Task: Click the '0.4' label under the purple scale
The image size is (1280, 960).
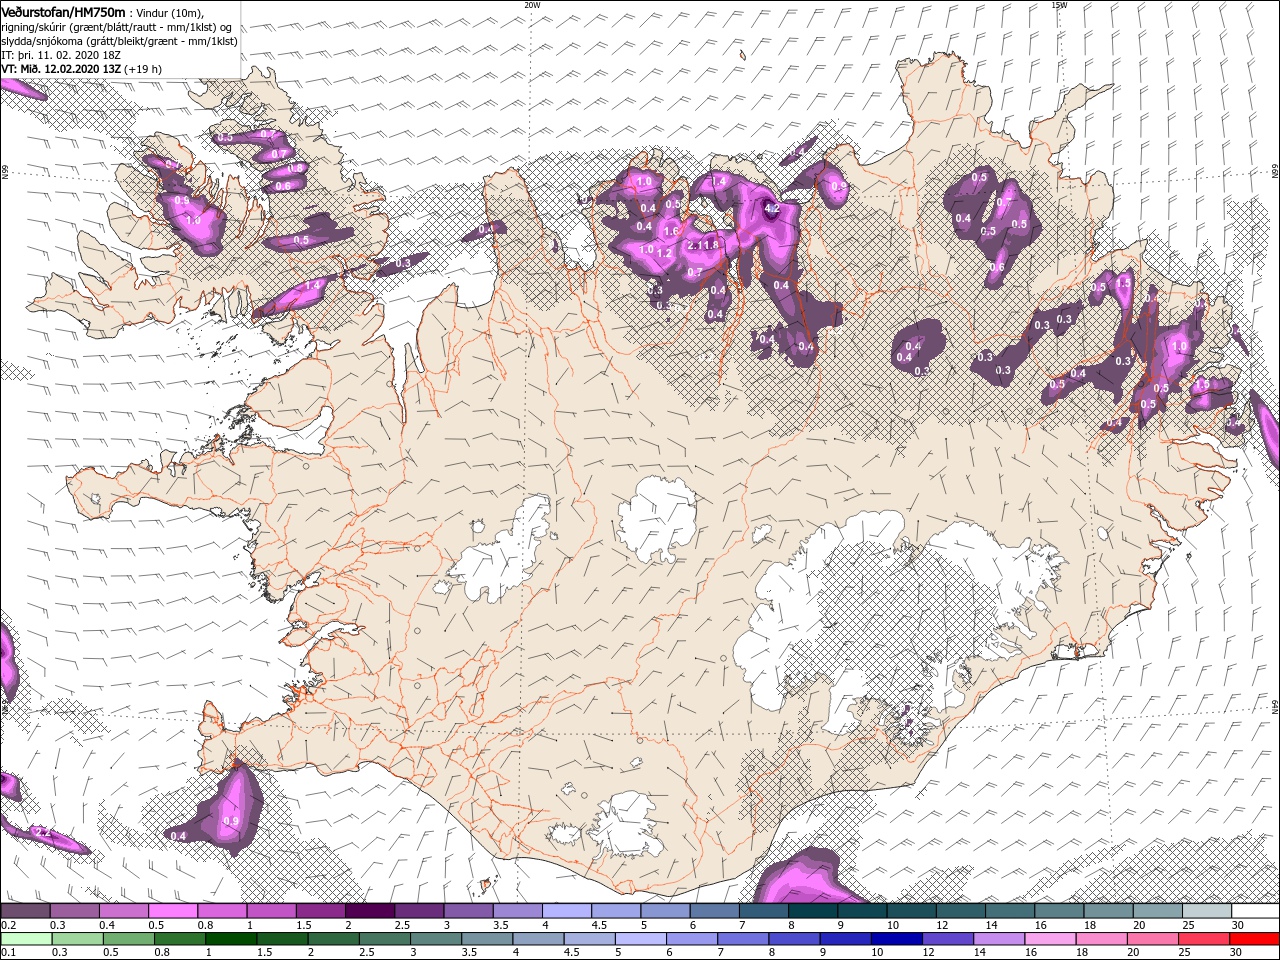Action: coord(105,925)
